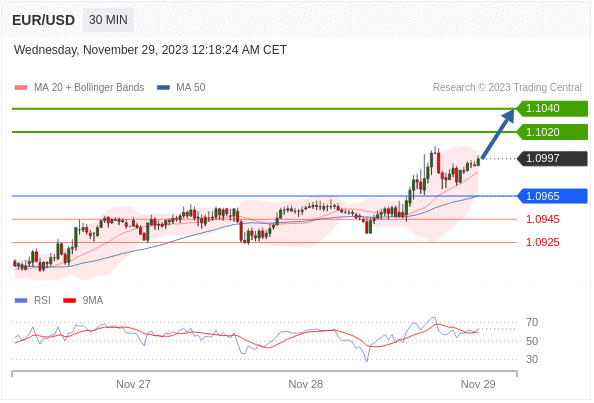594x403 pixels.
Task: Click the RSI 70 level label
Action: click(x=532, y=322)
